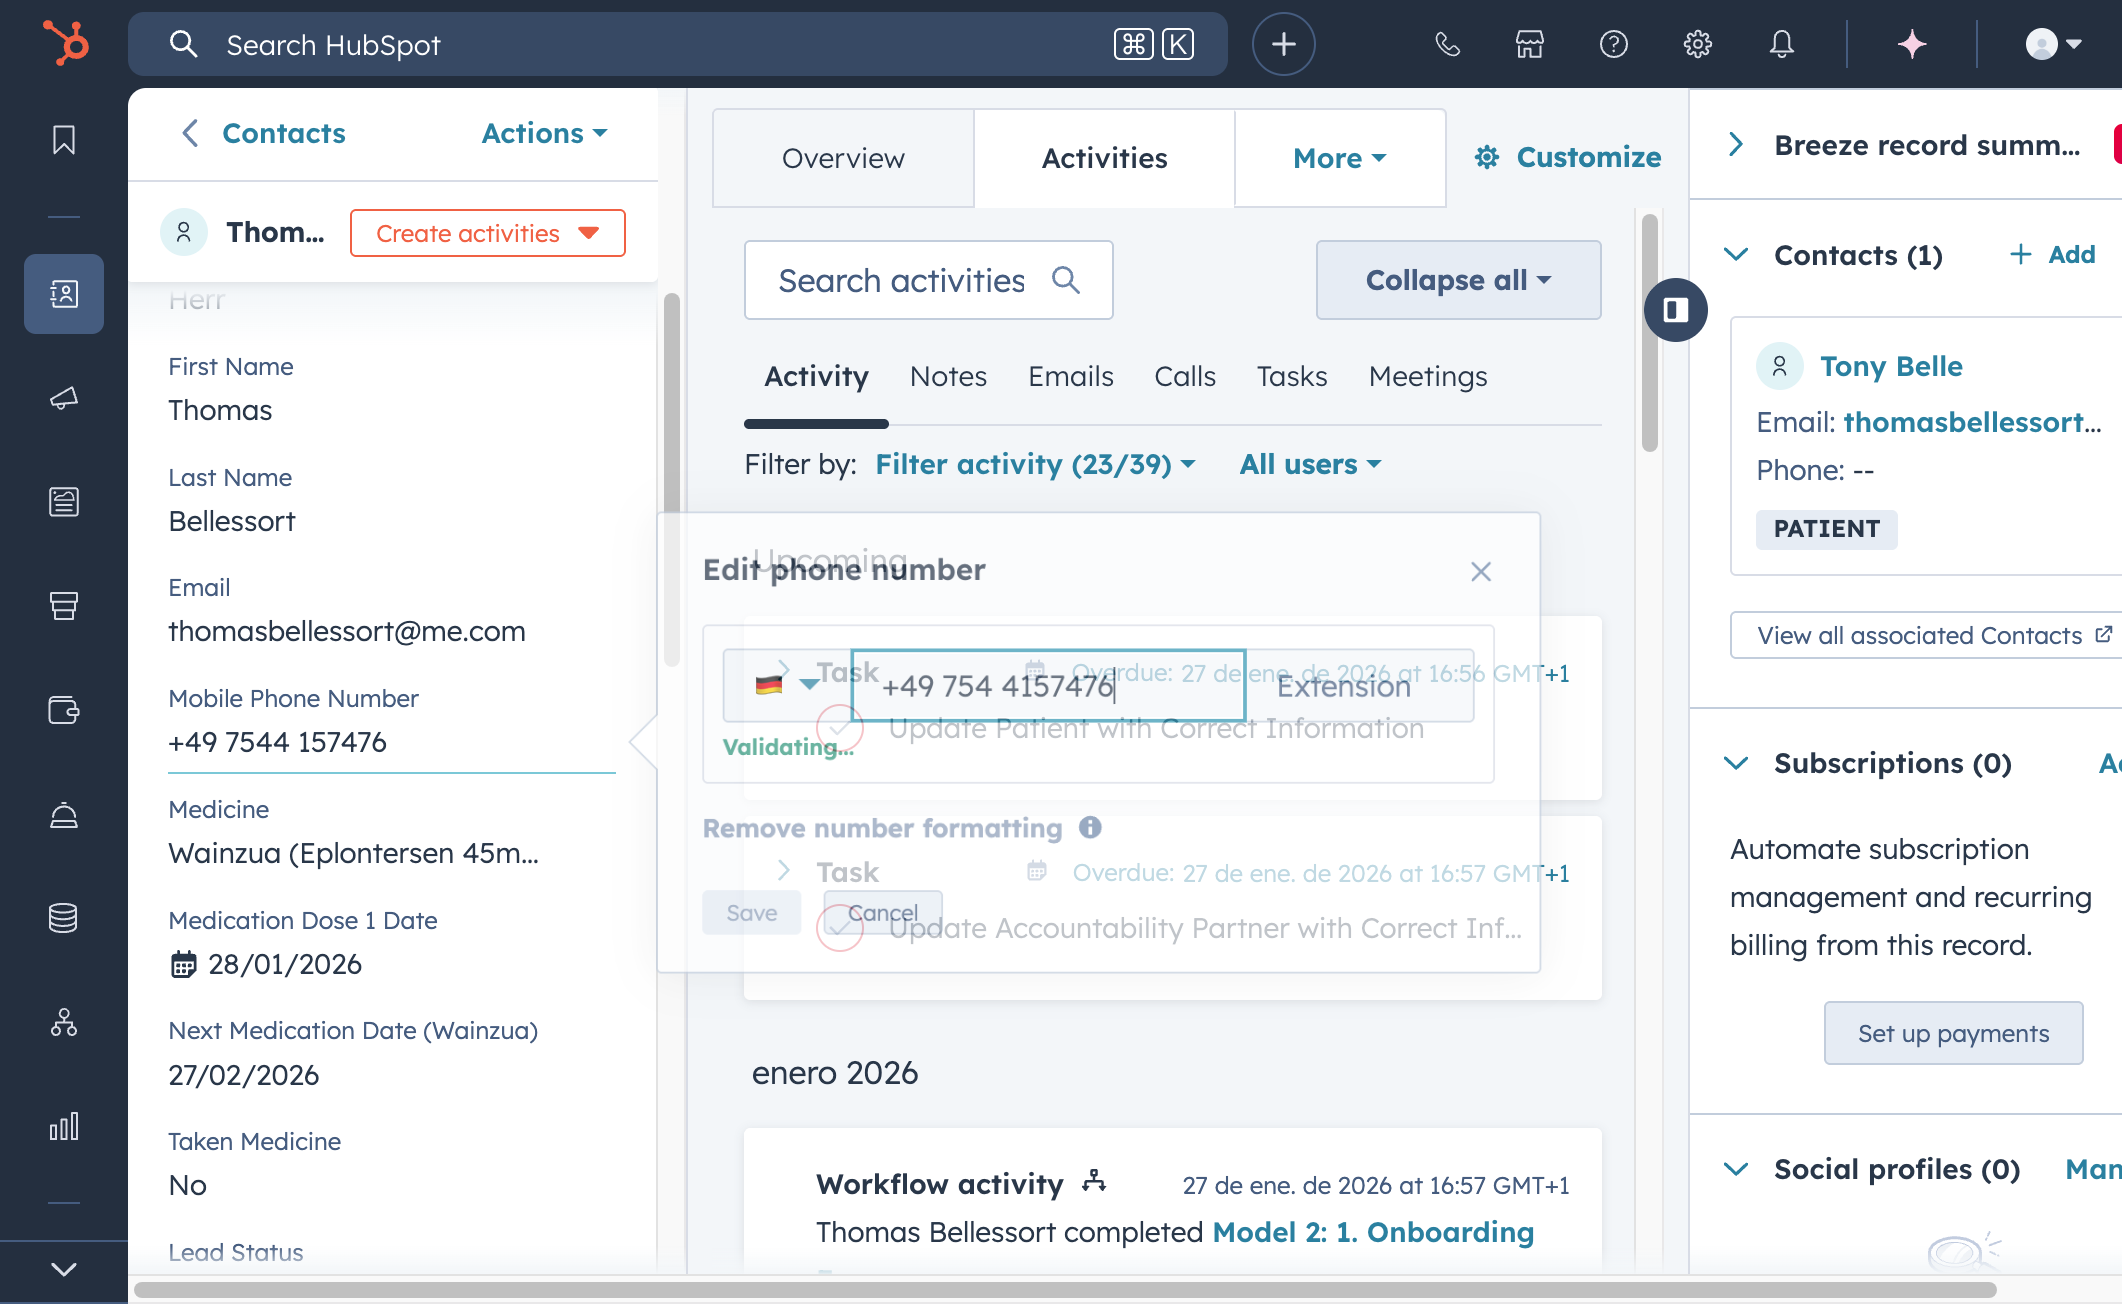Open the country flag code dropdown
This screenshot has width=2122, height=1304.
[787, 685]
